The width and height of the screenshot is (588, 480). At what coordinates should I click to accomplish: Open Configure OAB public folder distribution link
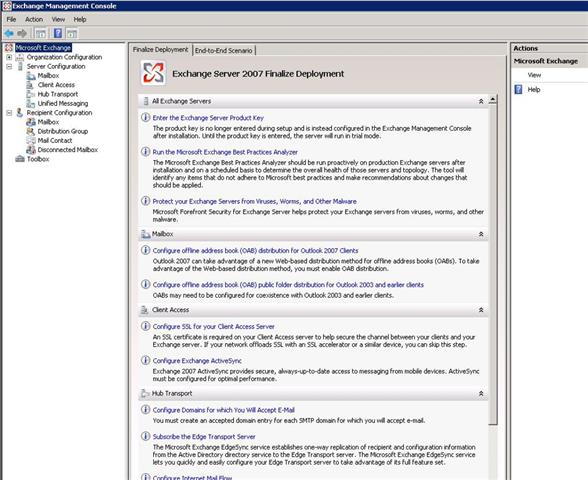click(x=288, y=285)
